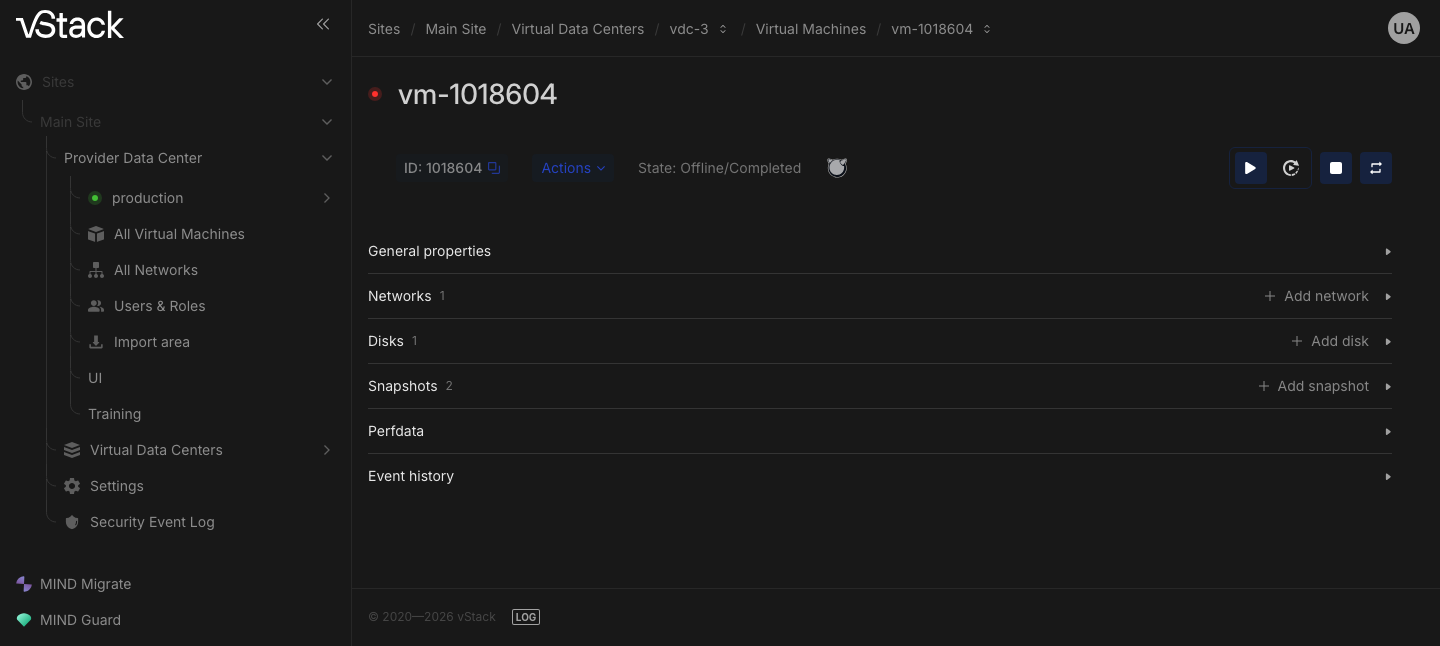Click Add snapshot text
The image size is (1440, 646).
[1323, 386]
